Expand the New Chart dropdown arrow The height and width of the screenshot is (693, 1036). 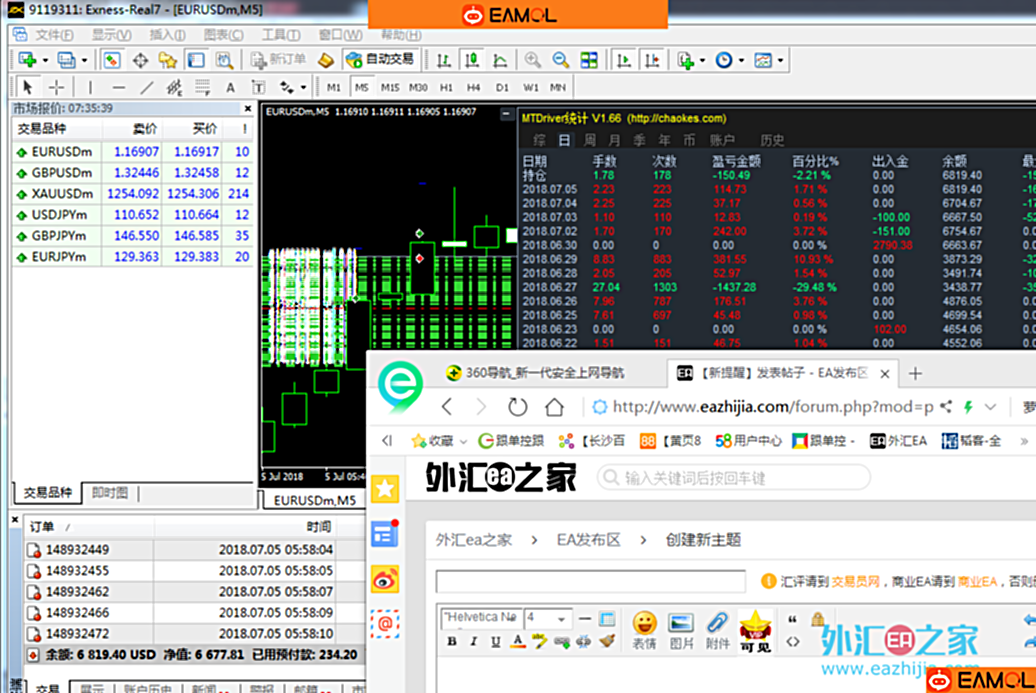pyautogui.click(x=45, y=61)
